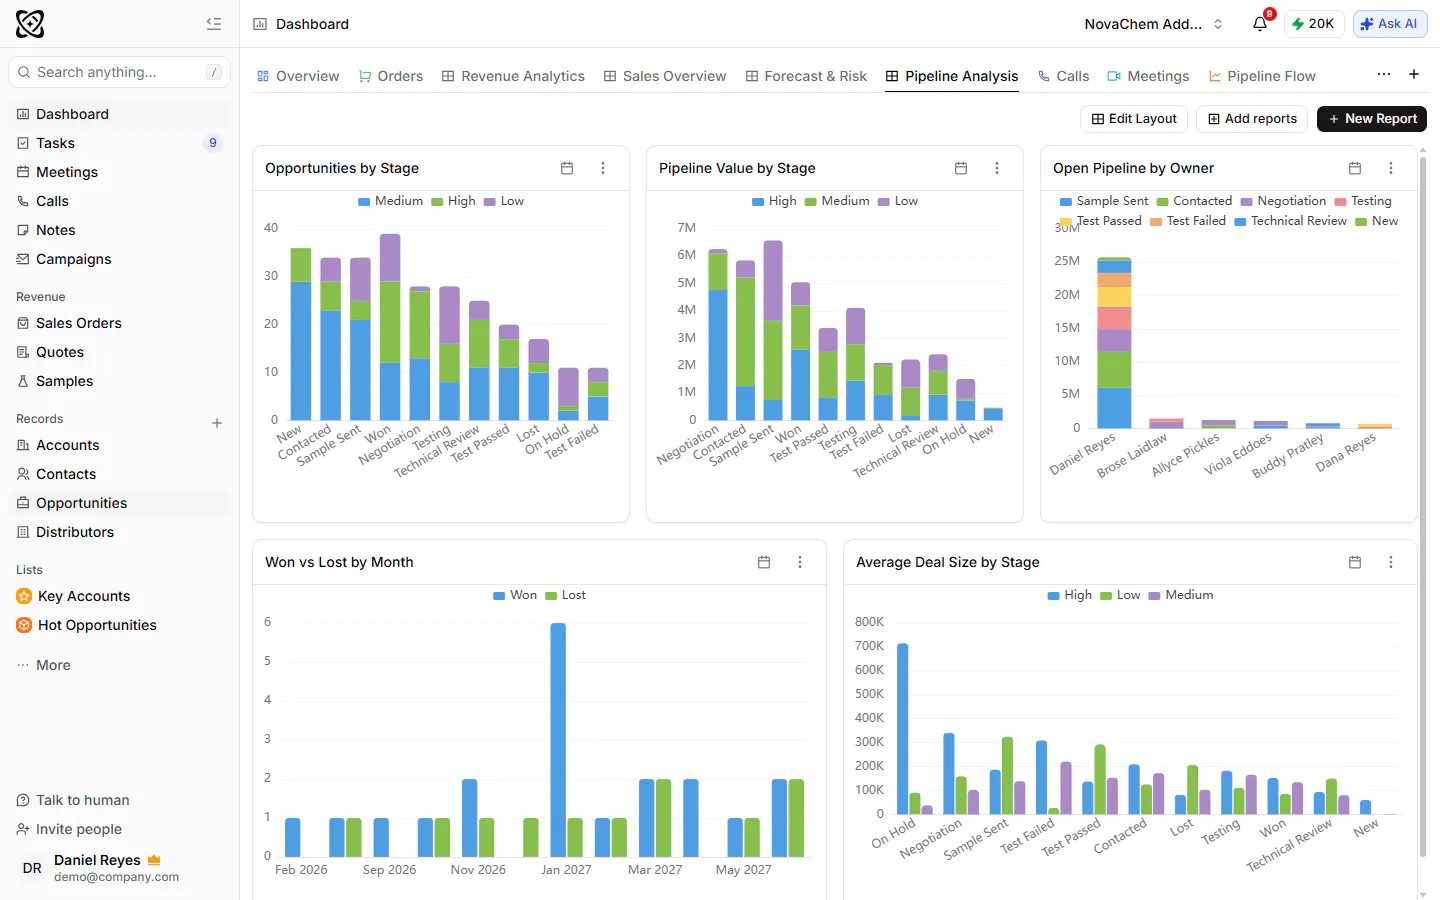Toggle the Negotiation legend in Open Pipeline by Owner
This screenshot has width=1440, height=900.
point(1283,201)
